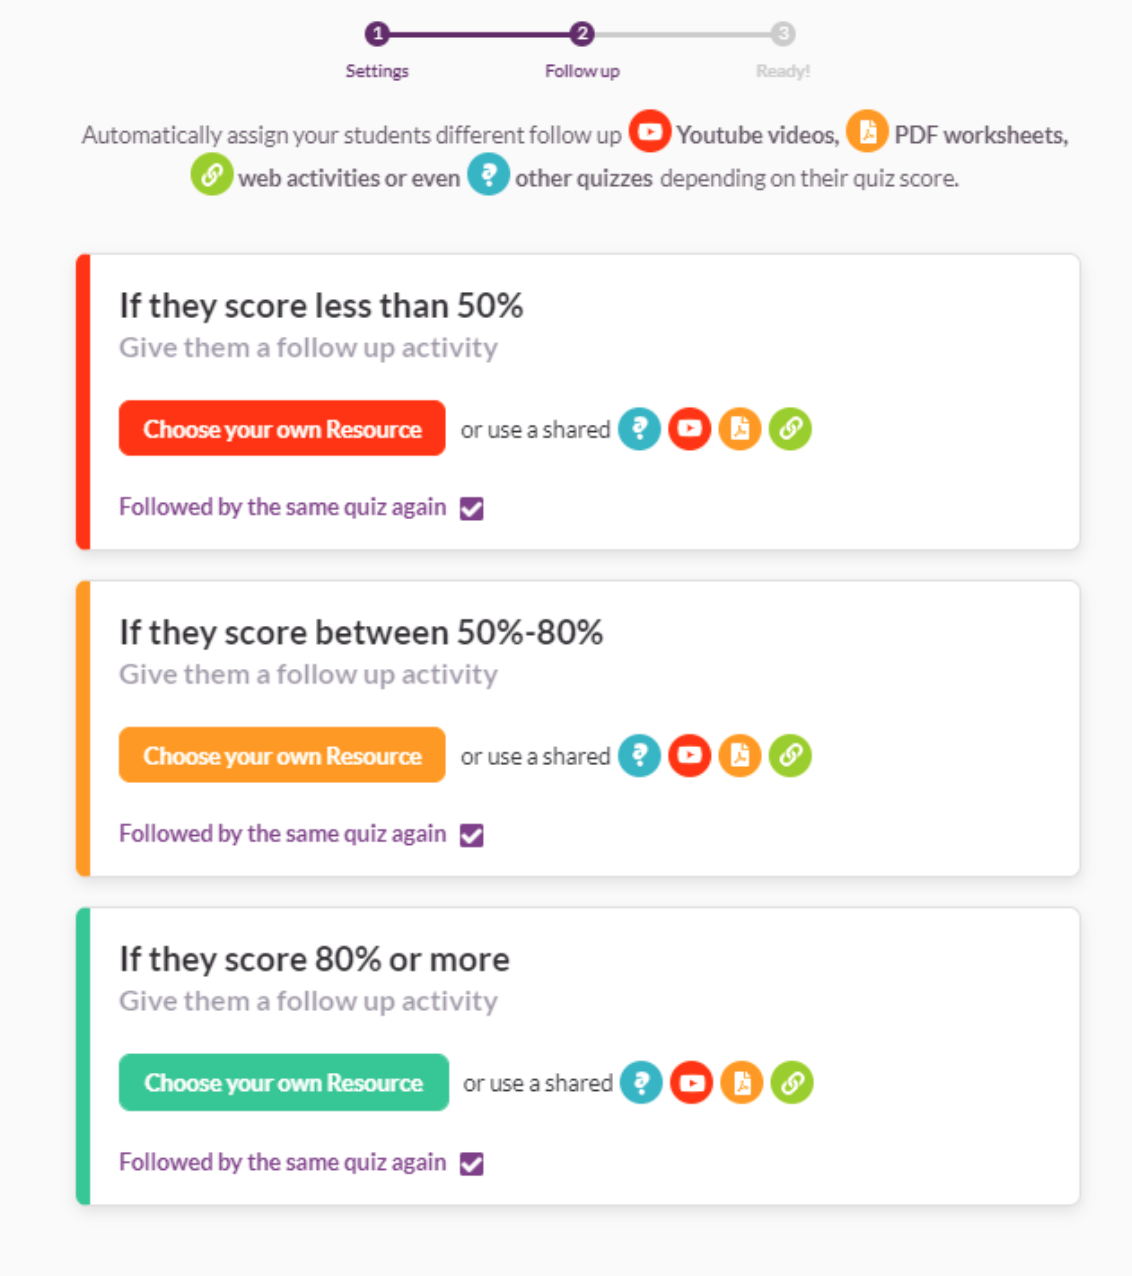Uncheck same quiz again for under 50%
This screenshot has height=1276, width=1132.
tap(472, 509)
